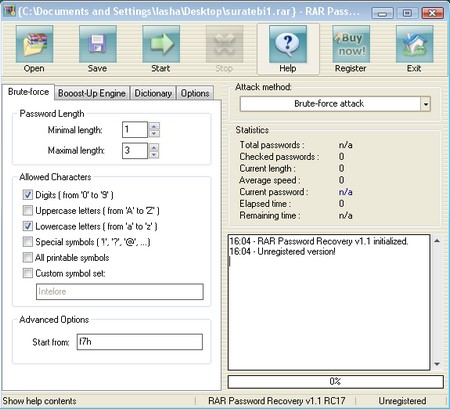Maximize the application window
The image size is (450, 409).
coord(407,13)
